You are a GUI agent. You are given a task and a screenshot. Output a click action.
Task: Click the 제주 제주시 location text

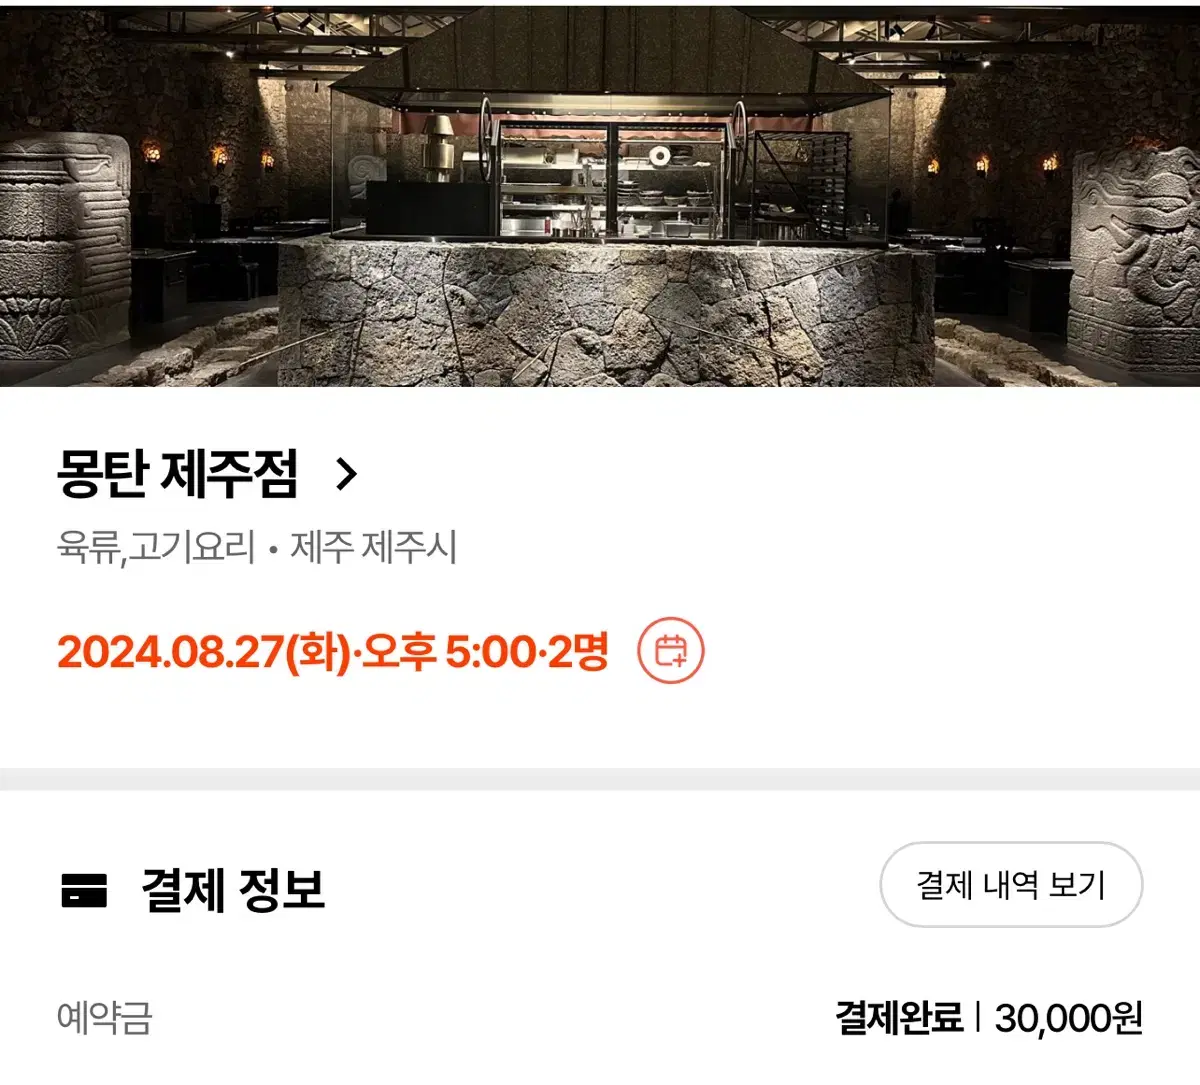click(374, 548)
